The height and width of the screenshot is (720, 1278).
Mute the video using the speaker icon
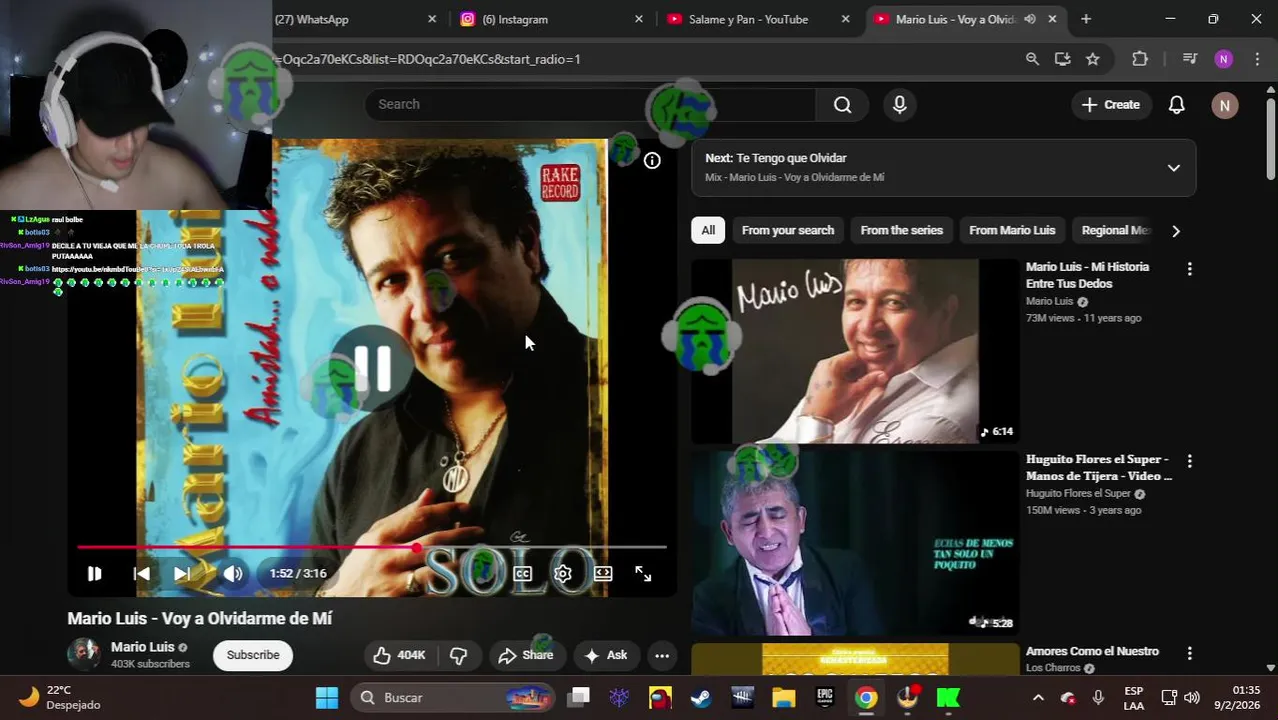[x=233, y=573]
